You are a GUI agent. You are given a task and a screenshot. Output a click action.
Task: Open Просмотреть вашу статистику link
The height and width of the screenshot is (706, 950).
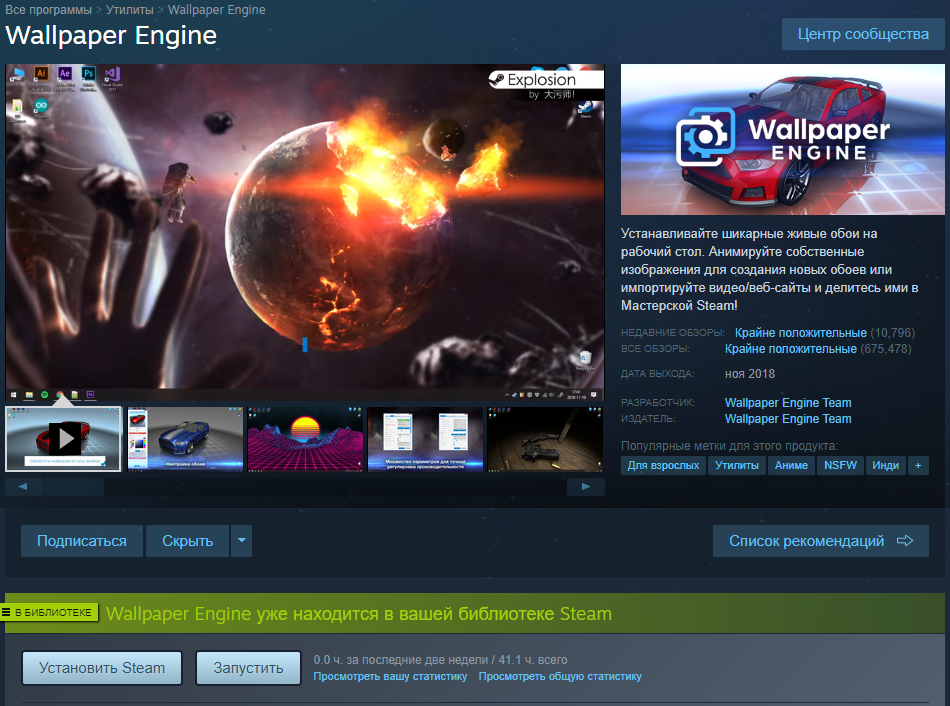click(390, 676)
